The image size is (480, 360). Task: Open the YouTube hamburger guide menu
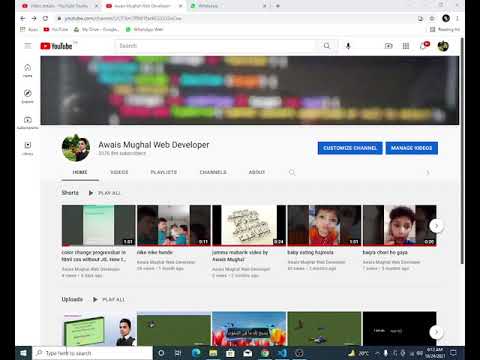[x=28, y=46]
